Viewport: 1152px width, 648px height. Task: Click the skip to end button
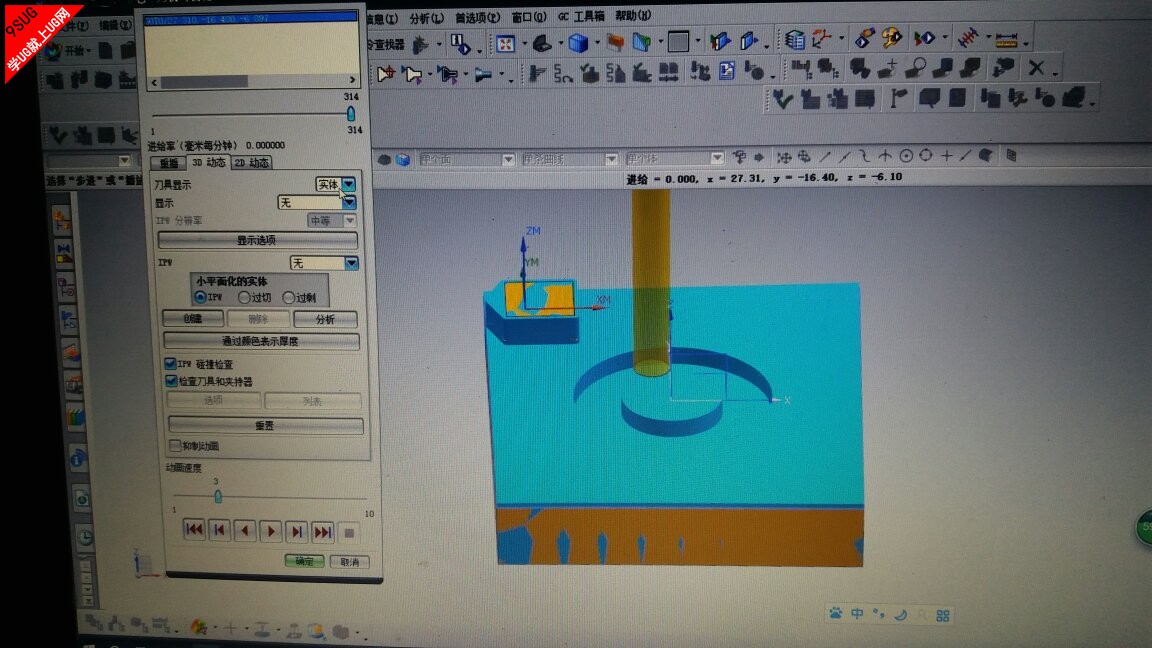pos(323,531)
